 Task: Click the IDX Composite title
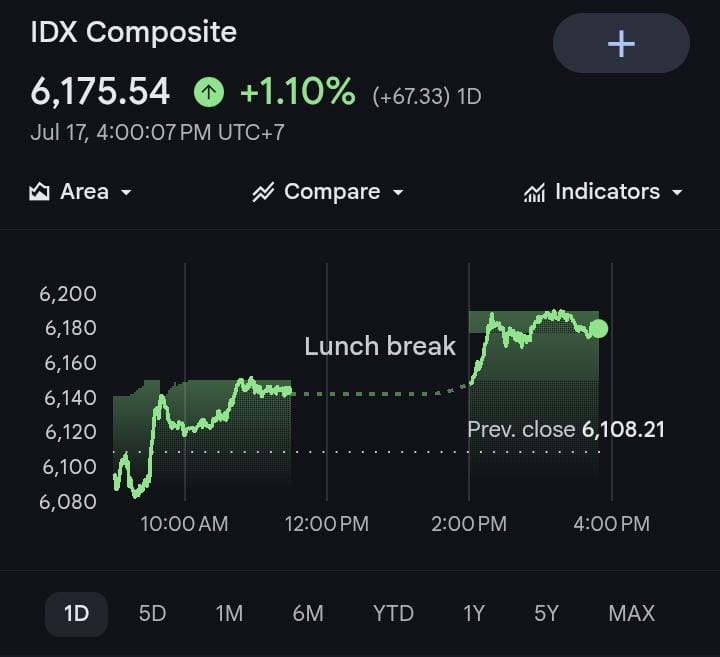tap(134, 32)
